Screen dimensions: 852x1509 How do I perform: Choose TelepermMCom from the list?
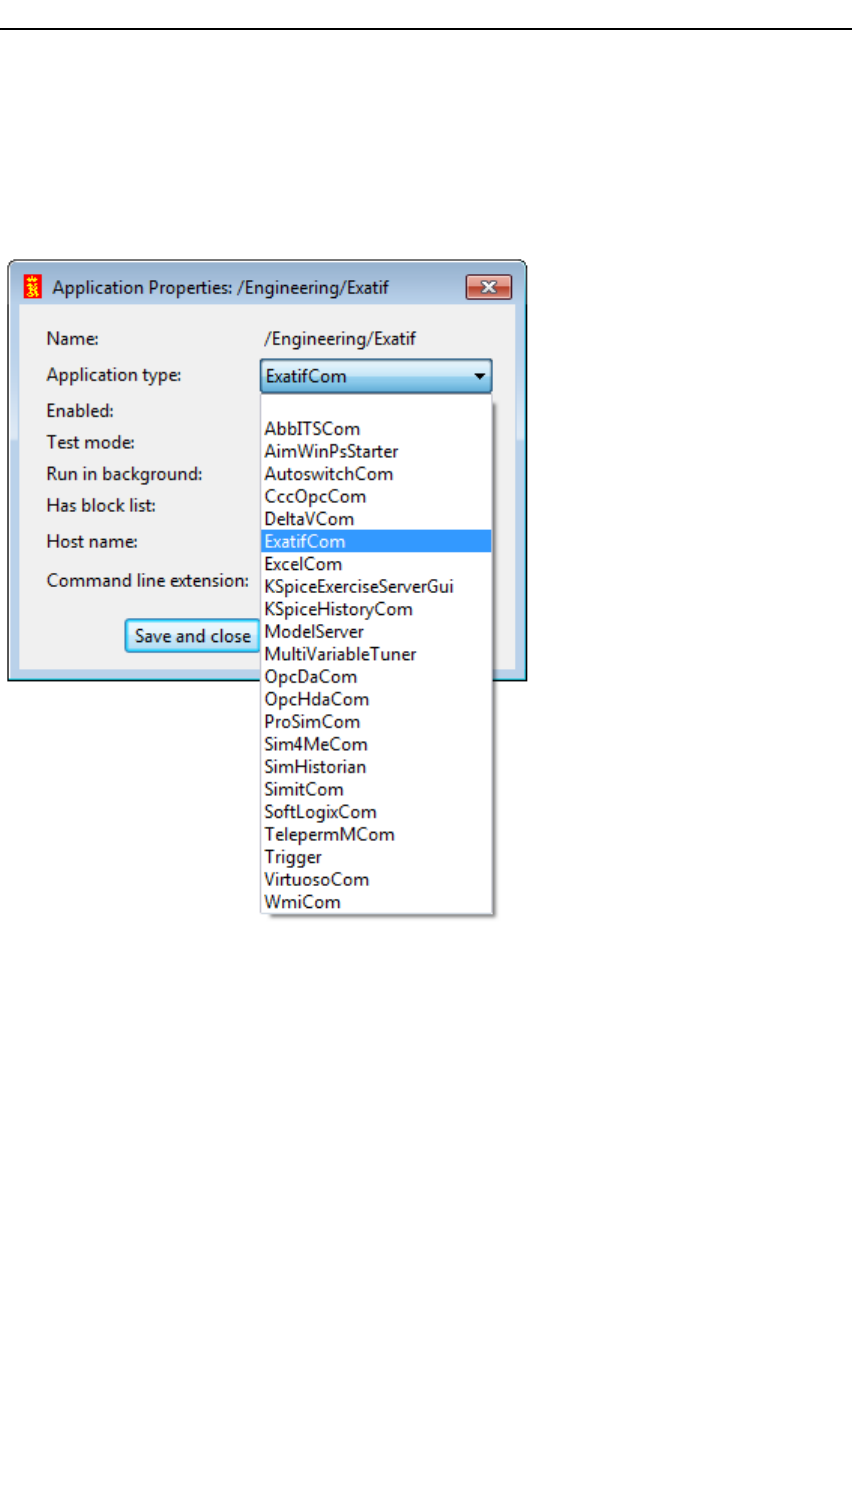coord(376,834)
